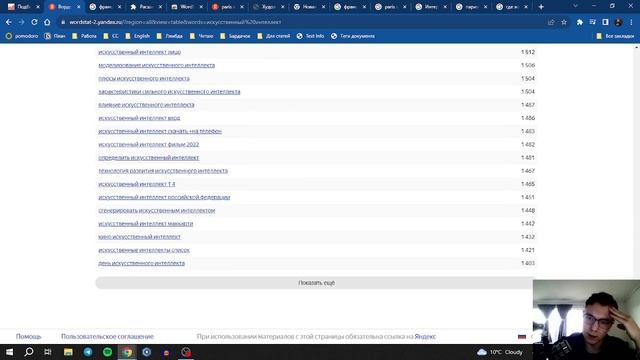The image size is (640, 360).
Task: Open the browser home page
Action: coord(47,22)
